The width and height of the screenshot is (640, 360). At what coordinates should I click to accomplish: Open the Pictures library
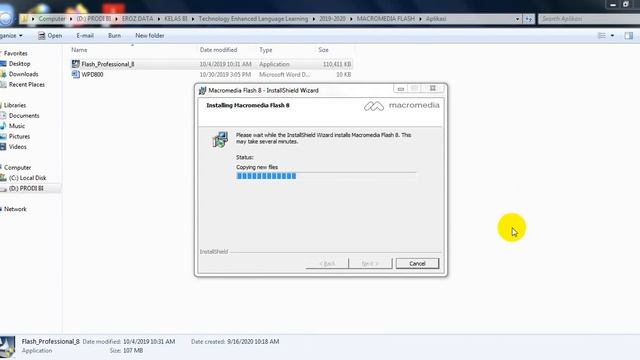[x=19, y=136]
